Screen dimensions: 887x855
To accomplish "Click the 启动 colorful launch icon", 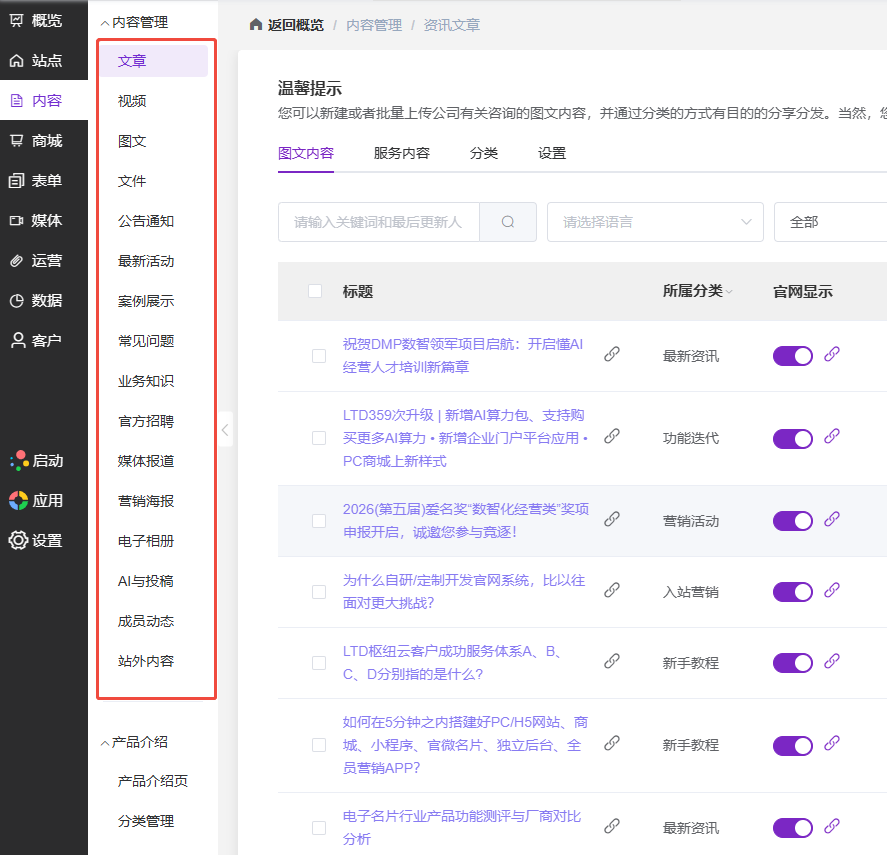I will 18,461.
